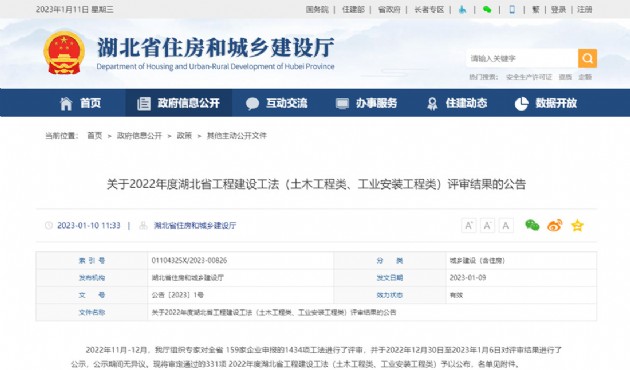
Task: Go to 首页 in navigation bar
Action: point(80,103)
